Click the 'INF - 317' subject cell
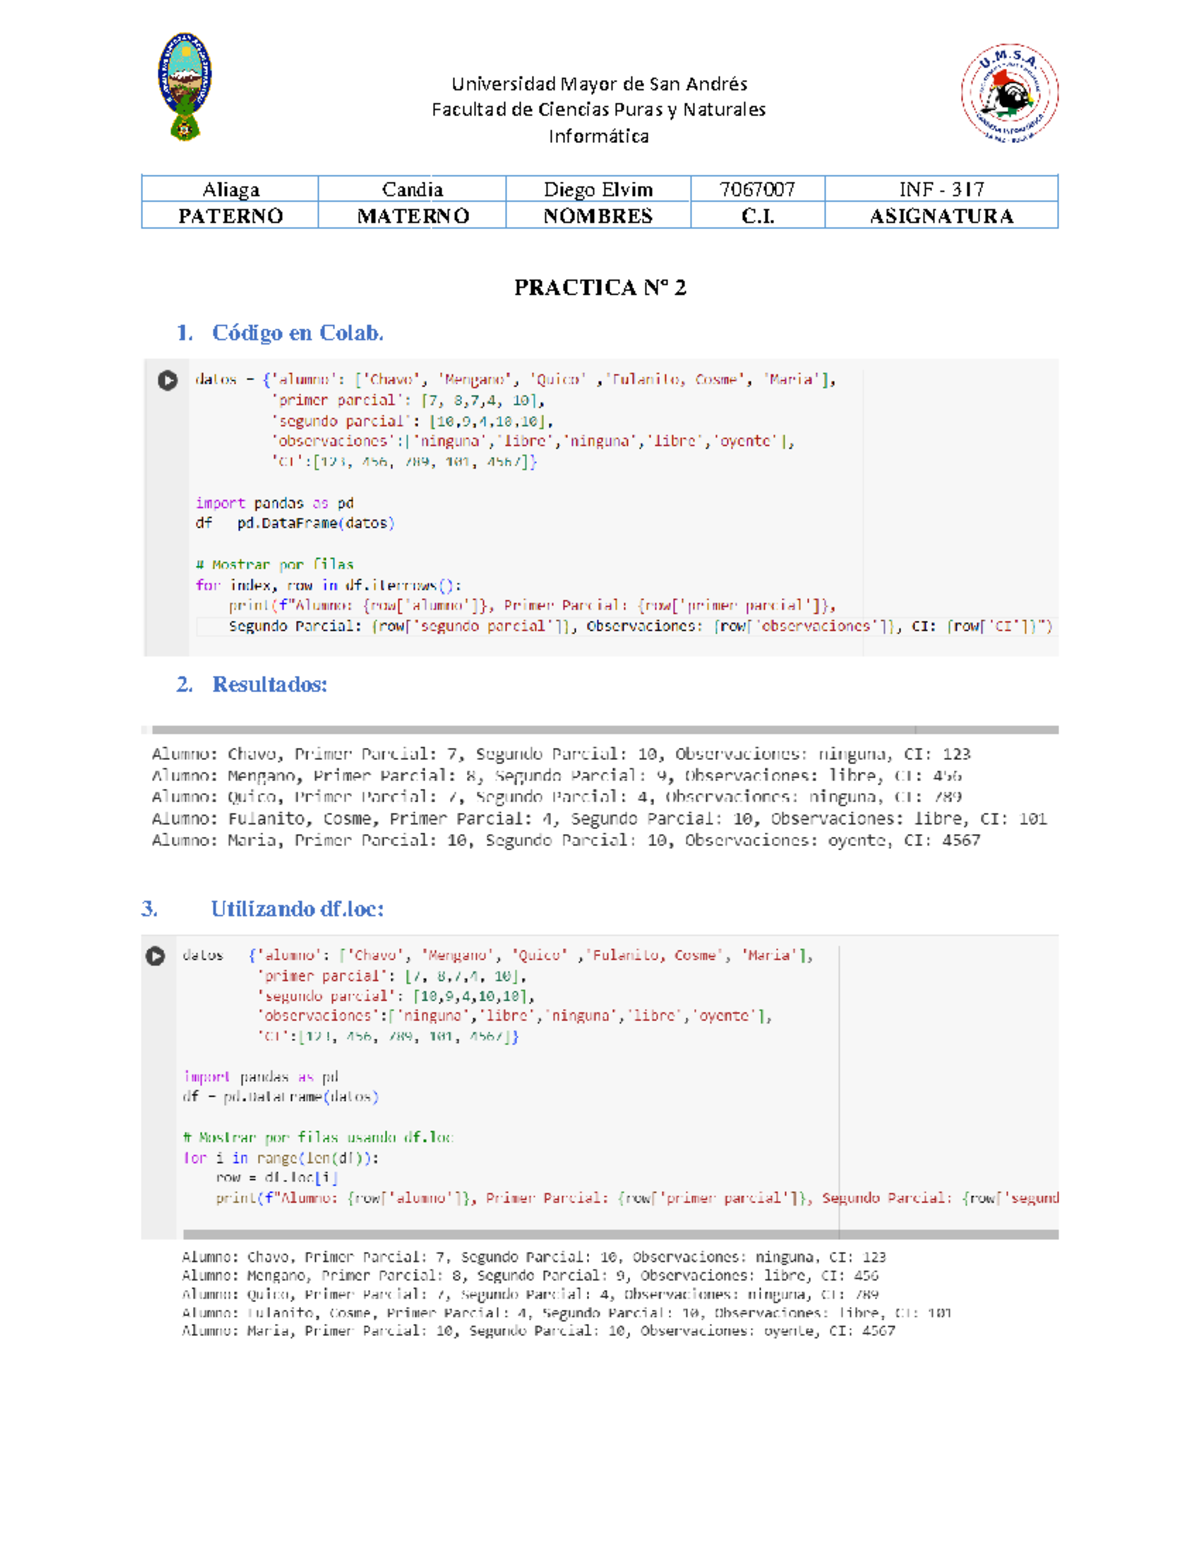 (941, 189)
